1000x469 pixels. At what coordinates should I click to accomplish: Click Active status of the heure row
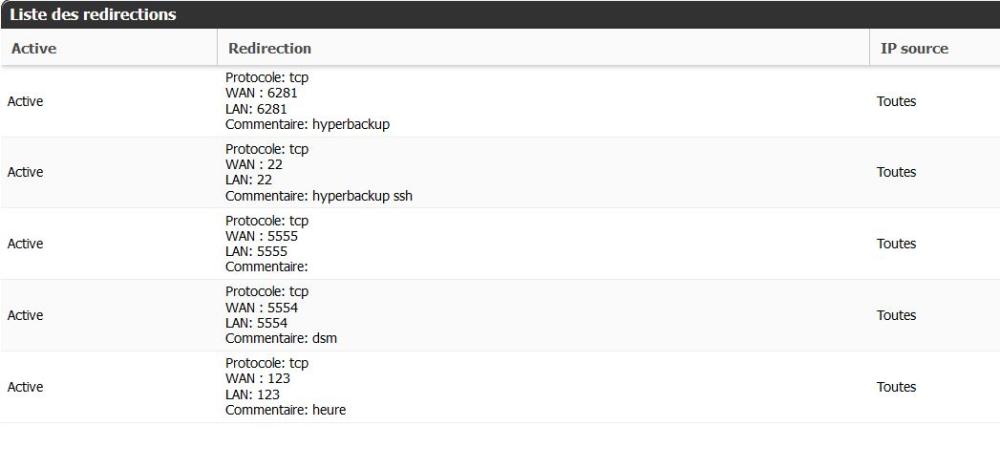[x=25, y=387]
